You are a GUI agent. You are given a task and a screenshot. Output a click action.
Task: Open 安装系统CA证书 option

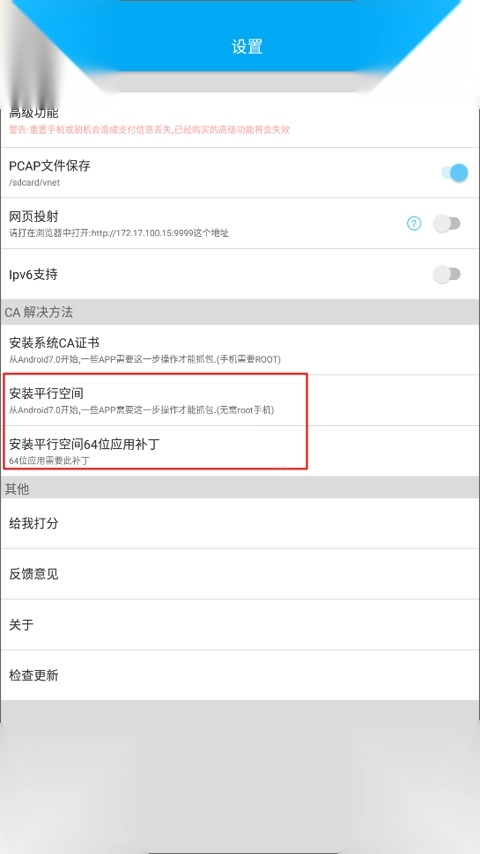tap(240, 350)
